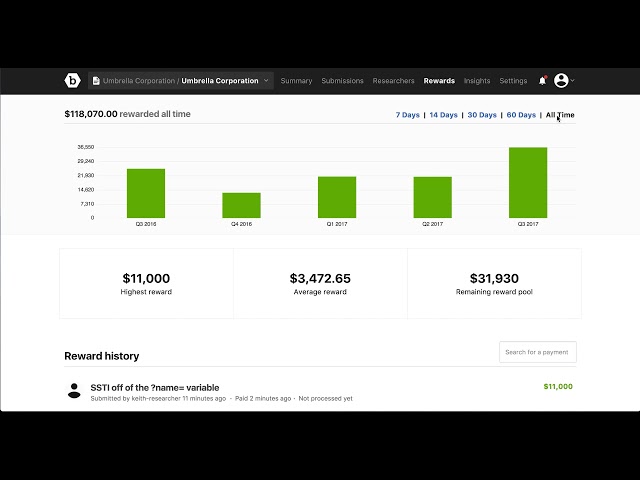Open the notifications bell
The width and height of the screenshot is (640, 480).
point(542,80)
